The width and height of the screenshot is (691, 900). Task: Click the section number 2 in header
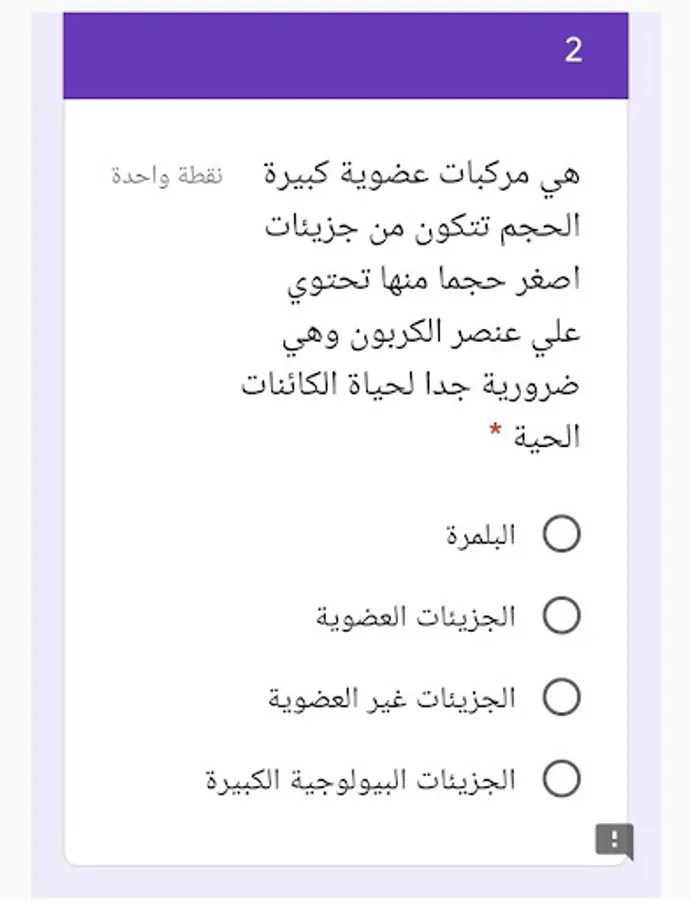tap(573, 51)
